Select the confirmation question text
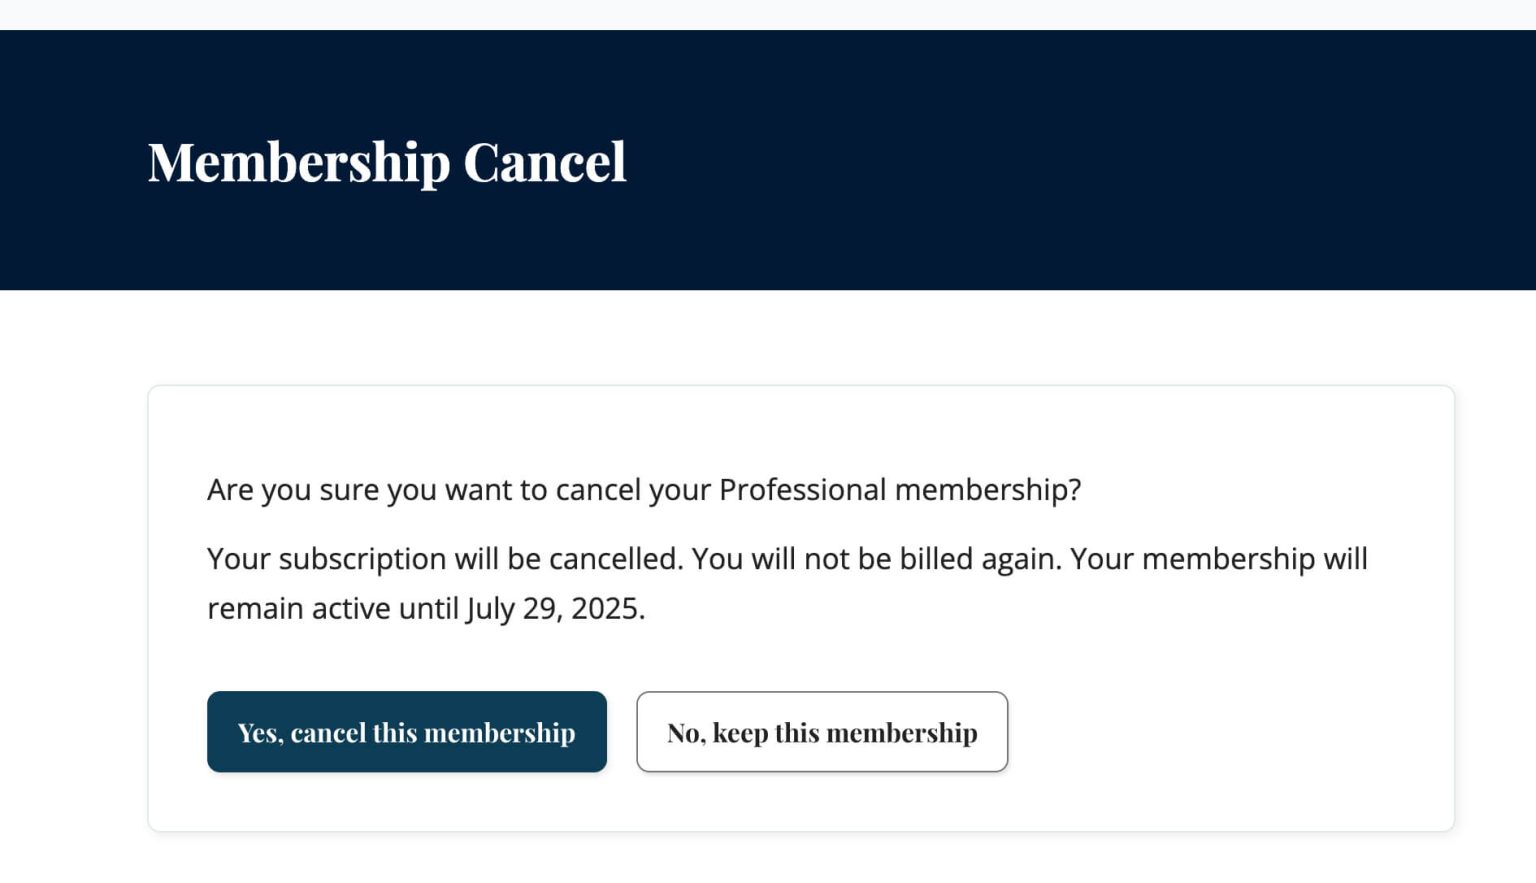The width and height of the screenshot is (1536, 883). point(643,489)
